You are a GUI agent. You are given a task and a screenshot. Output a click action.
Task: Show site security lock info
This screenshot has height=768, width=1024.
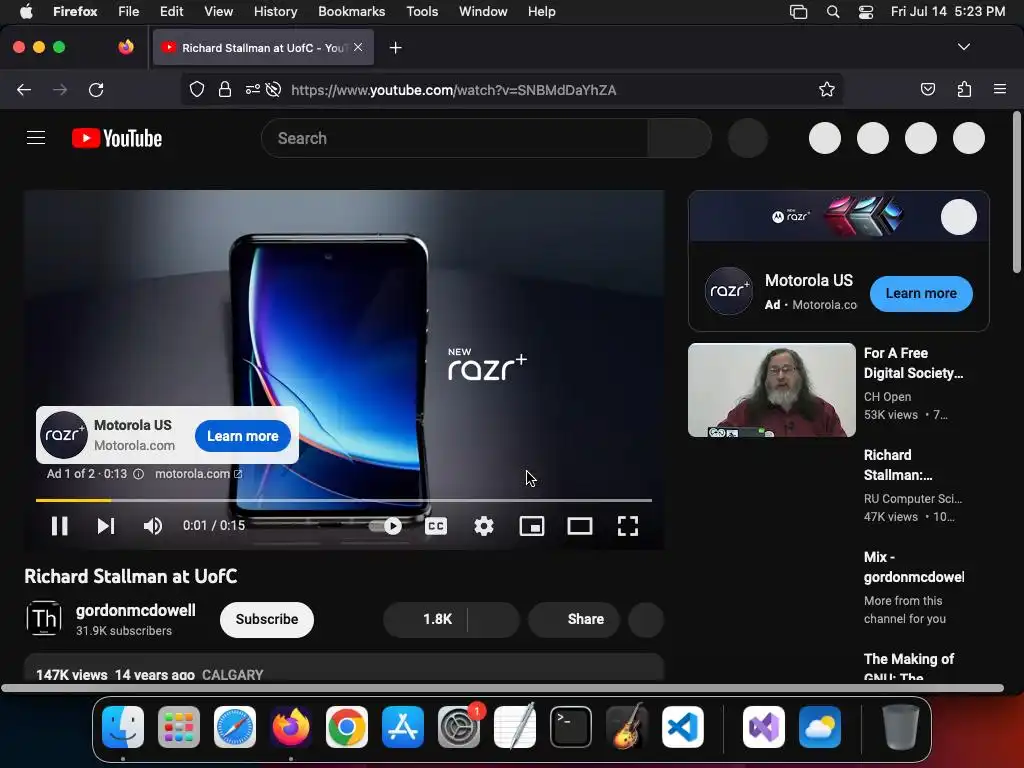pos(225,89)
